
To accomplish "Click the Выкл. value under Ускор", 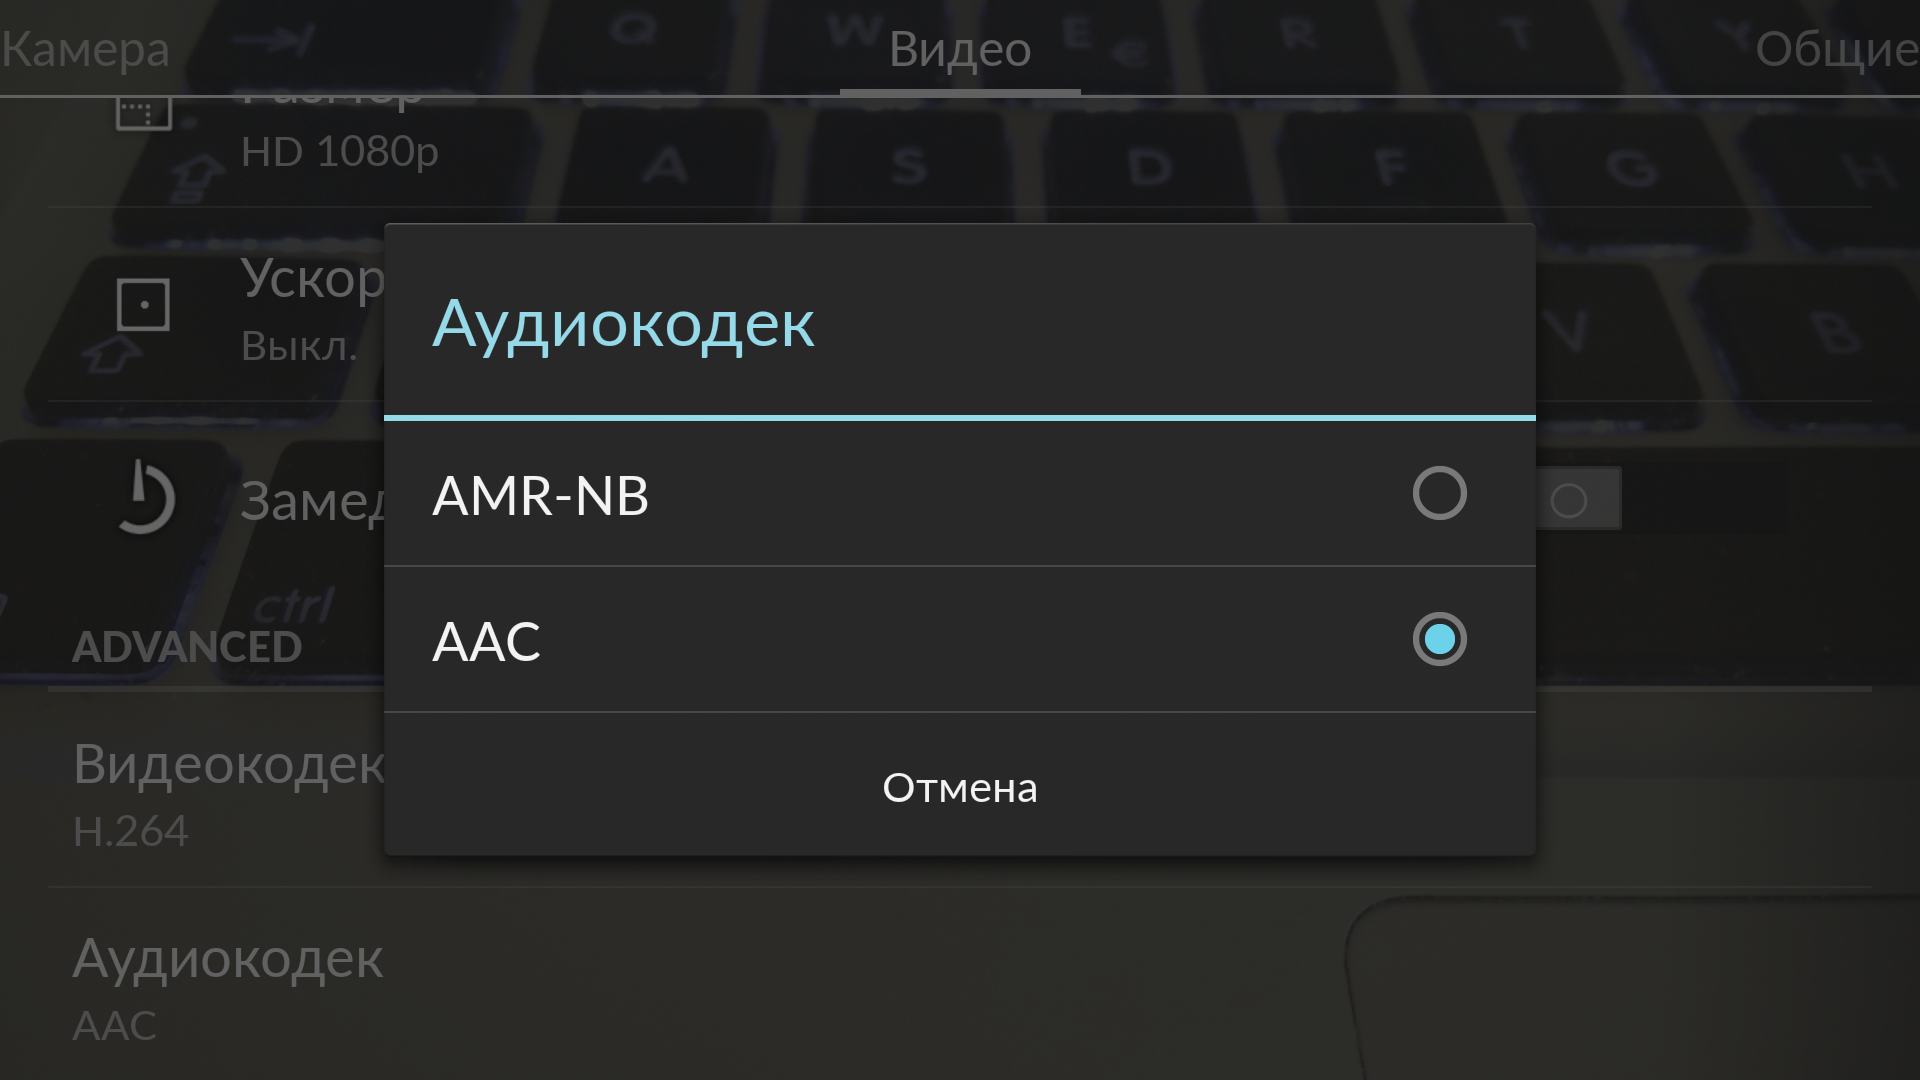I will (299, 346).
